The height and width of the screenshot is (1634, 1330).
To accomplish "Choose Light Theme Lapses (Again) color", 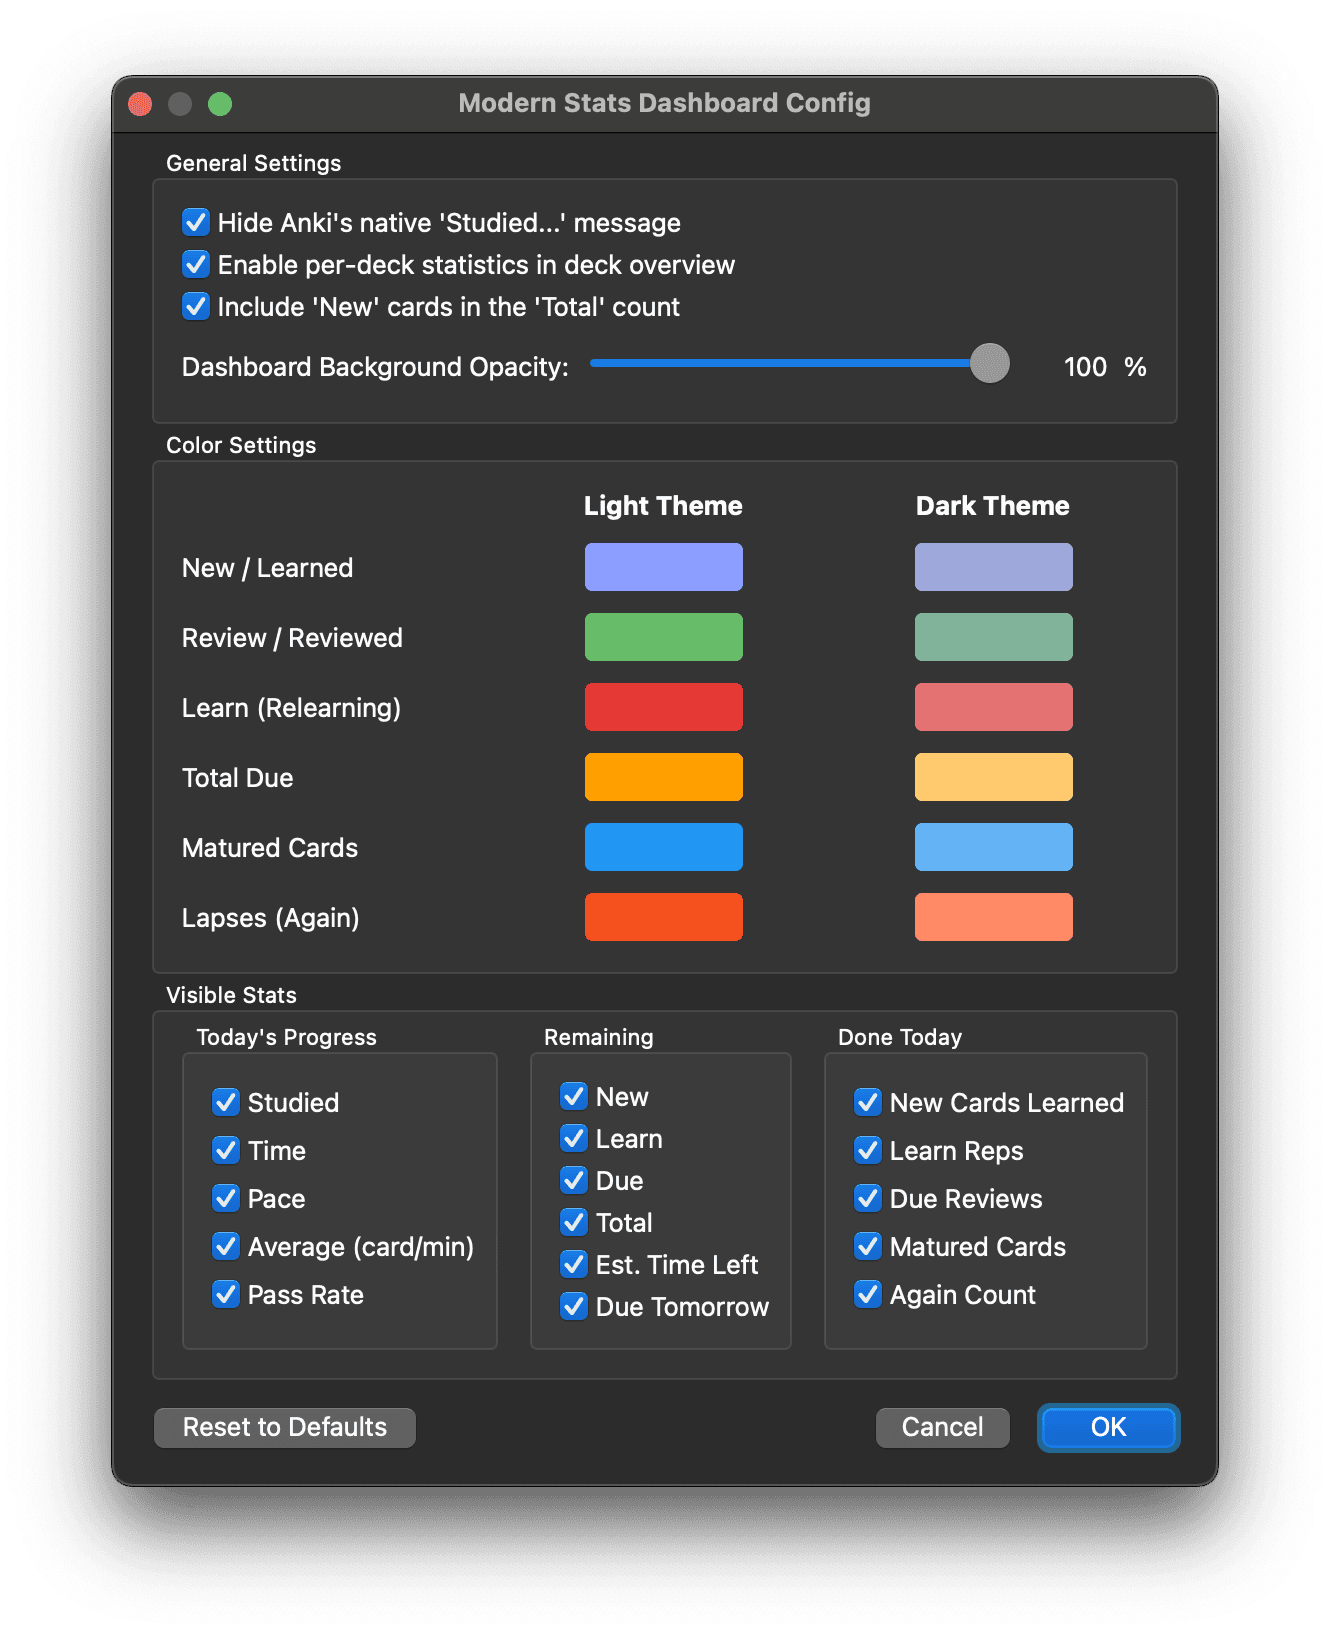I will (x=664, y=917).
